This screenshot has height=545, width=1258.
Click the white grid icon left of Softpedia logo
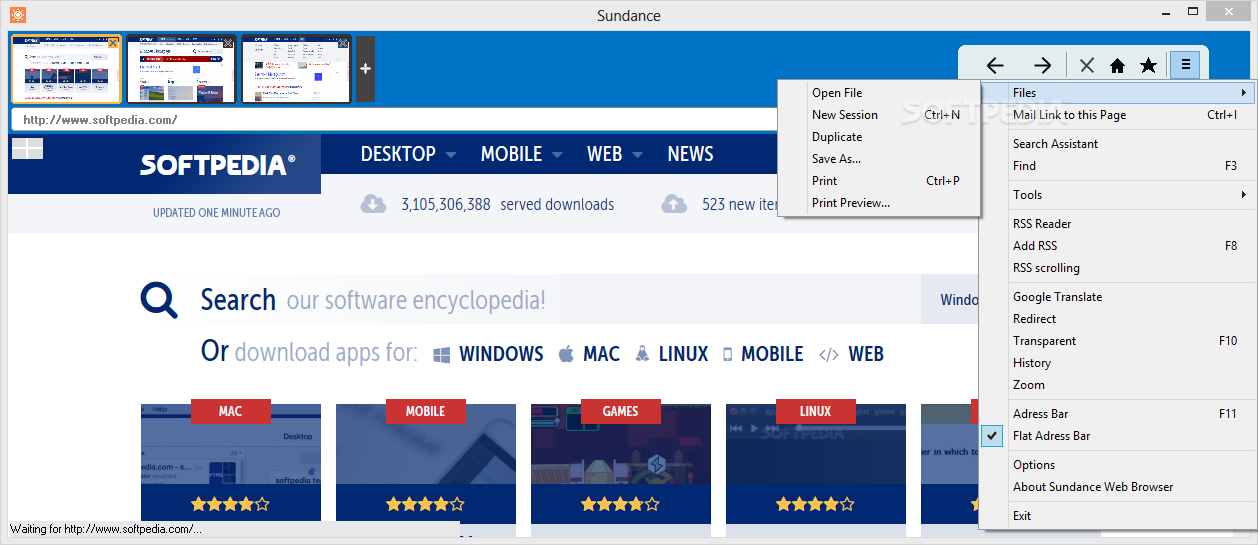tap(27, 148)
